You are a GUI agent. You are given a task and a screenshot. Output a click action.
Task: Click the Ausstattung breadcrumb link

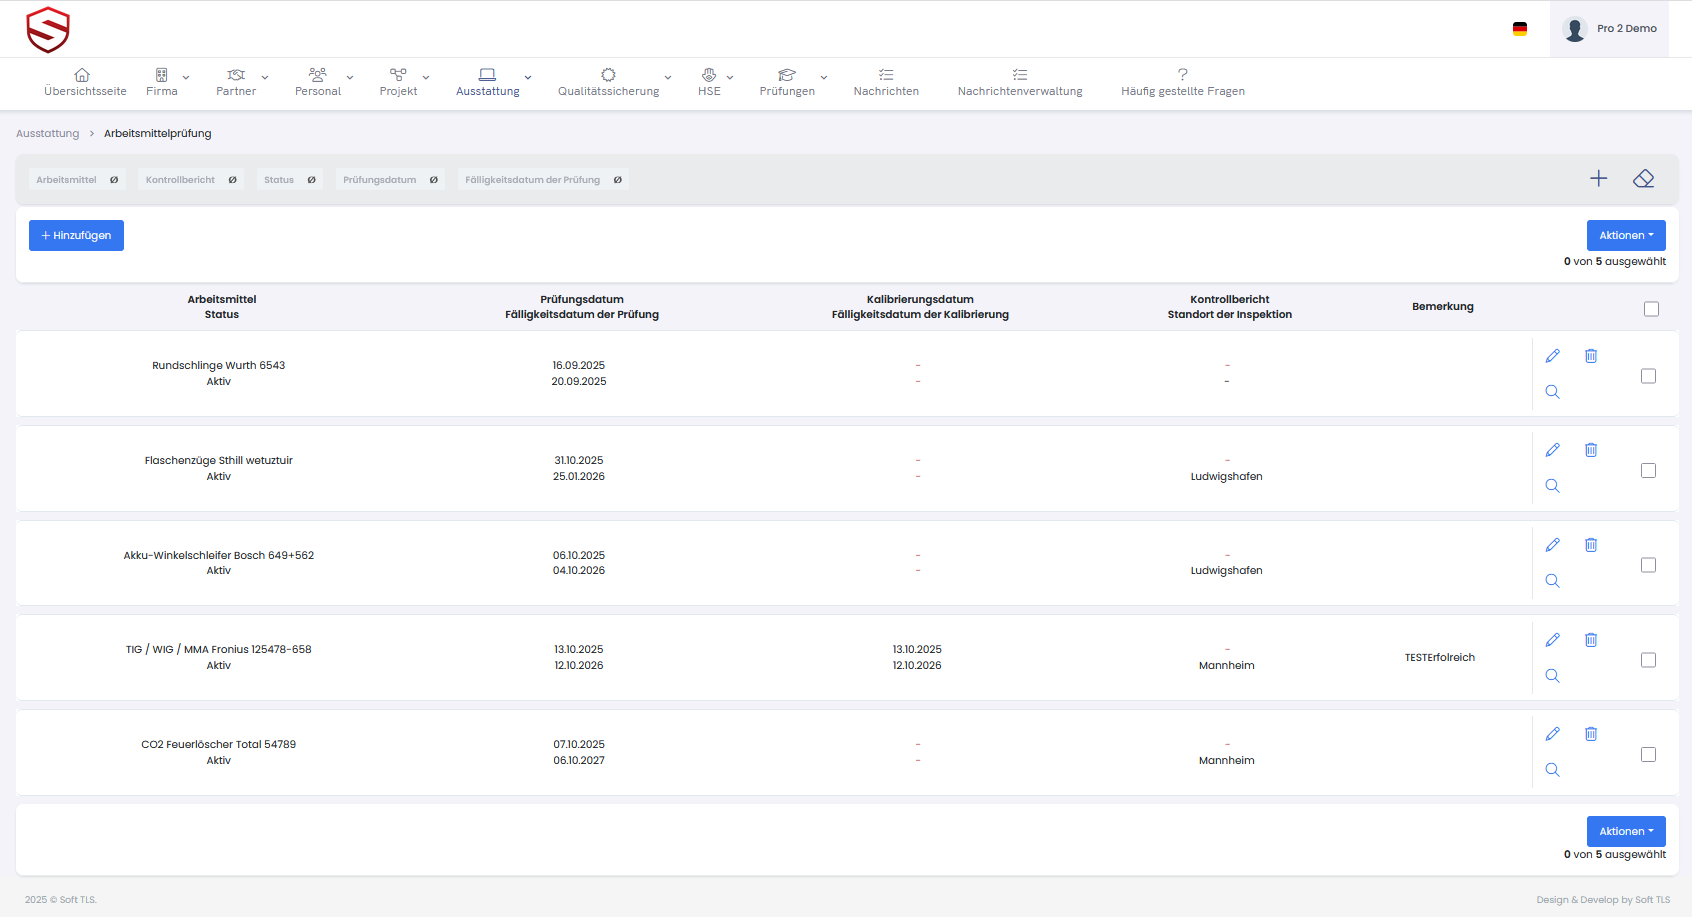tap(47, 134)
